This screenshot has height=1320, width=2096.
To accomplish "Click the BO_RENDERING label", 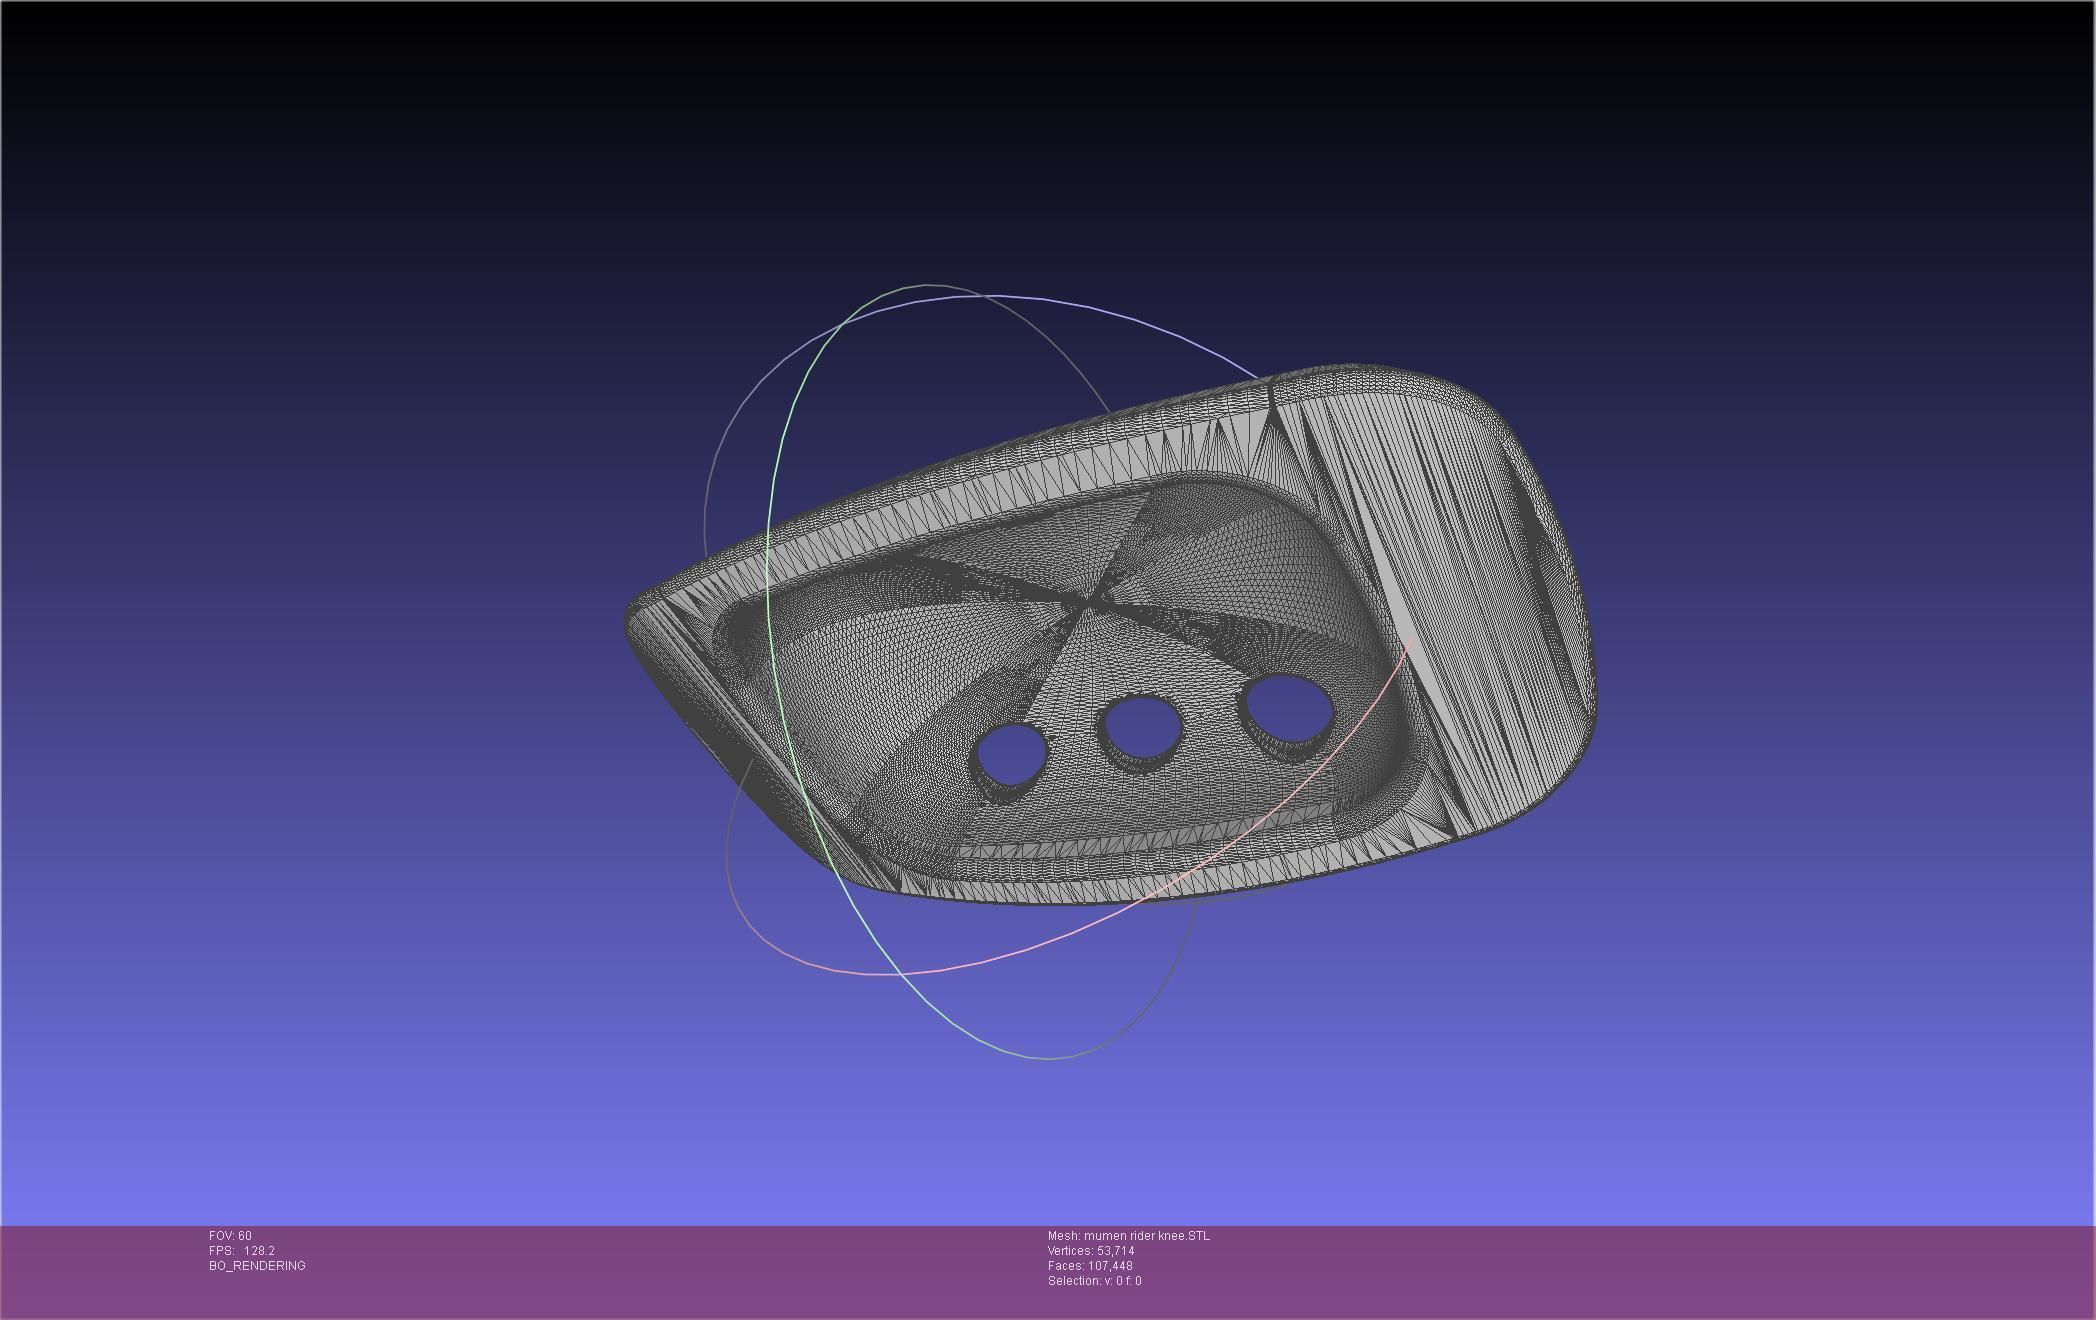I will click(x=257, y=1266).
